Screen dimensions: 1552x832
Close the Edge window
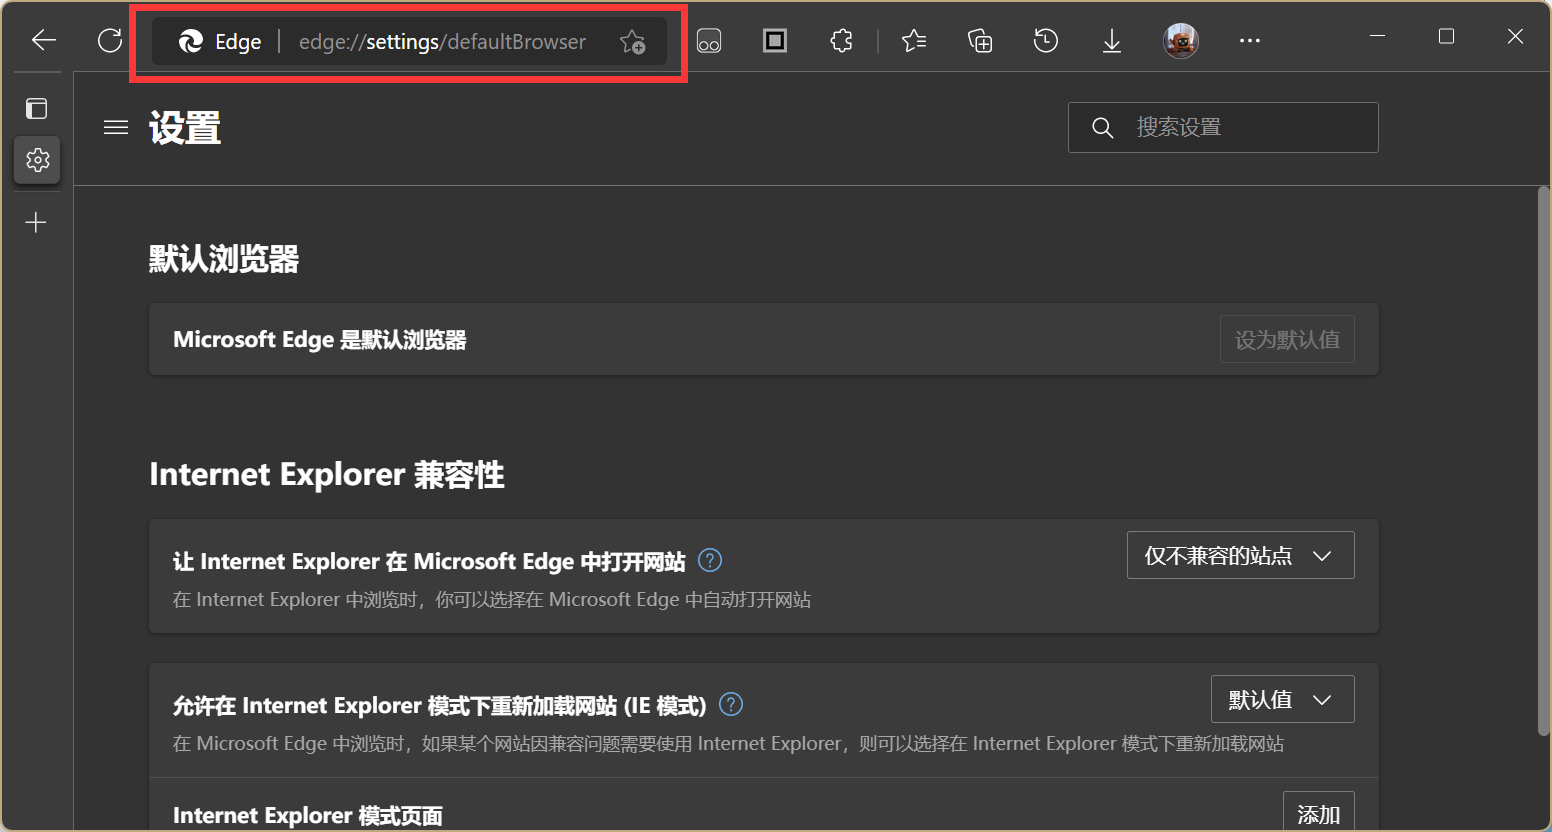pyautogui.click(x=1515, y=37)
